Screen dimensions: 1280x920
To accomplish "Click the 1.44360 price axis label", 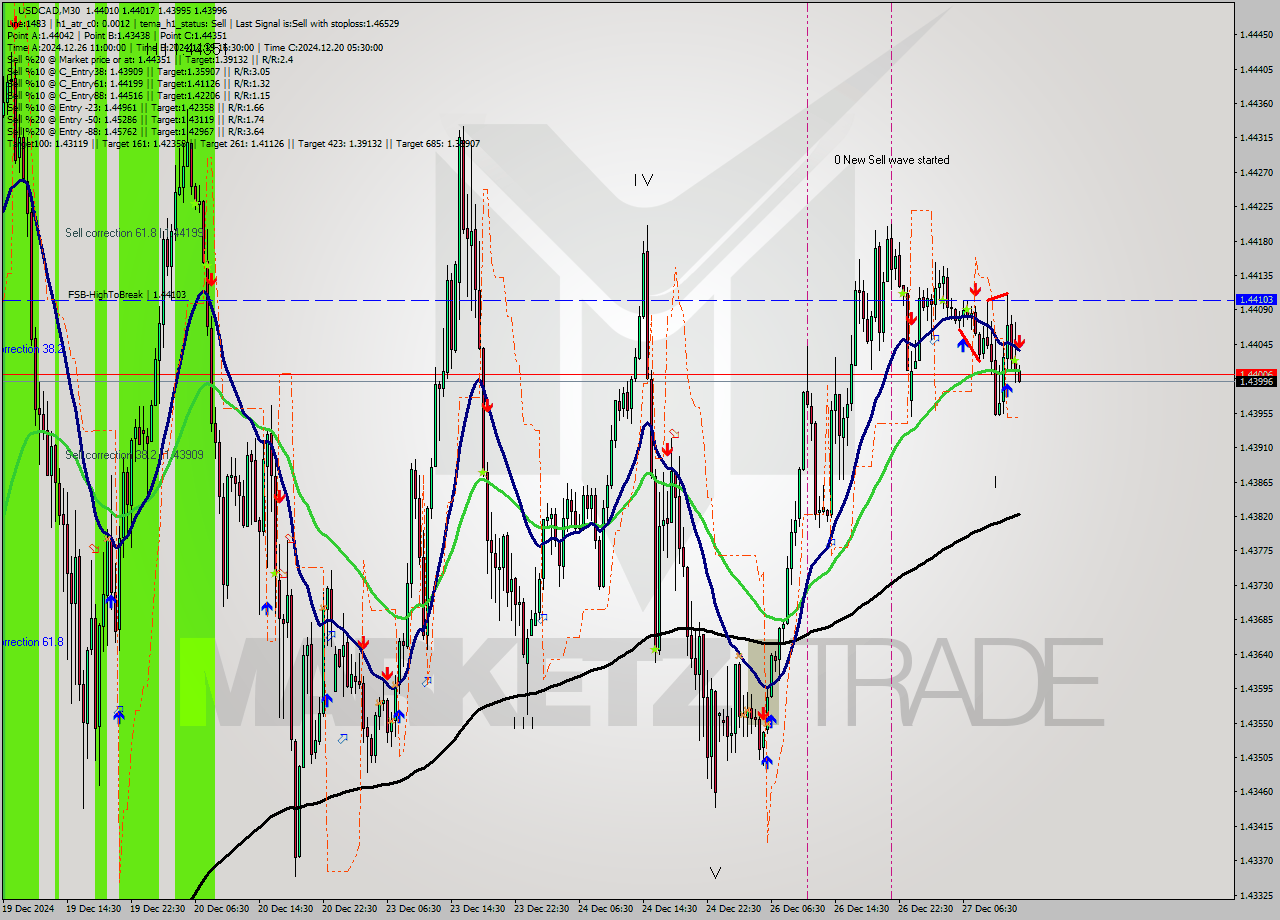I will point(1256,103).
